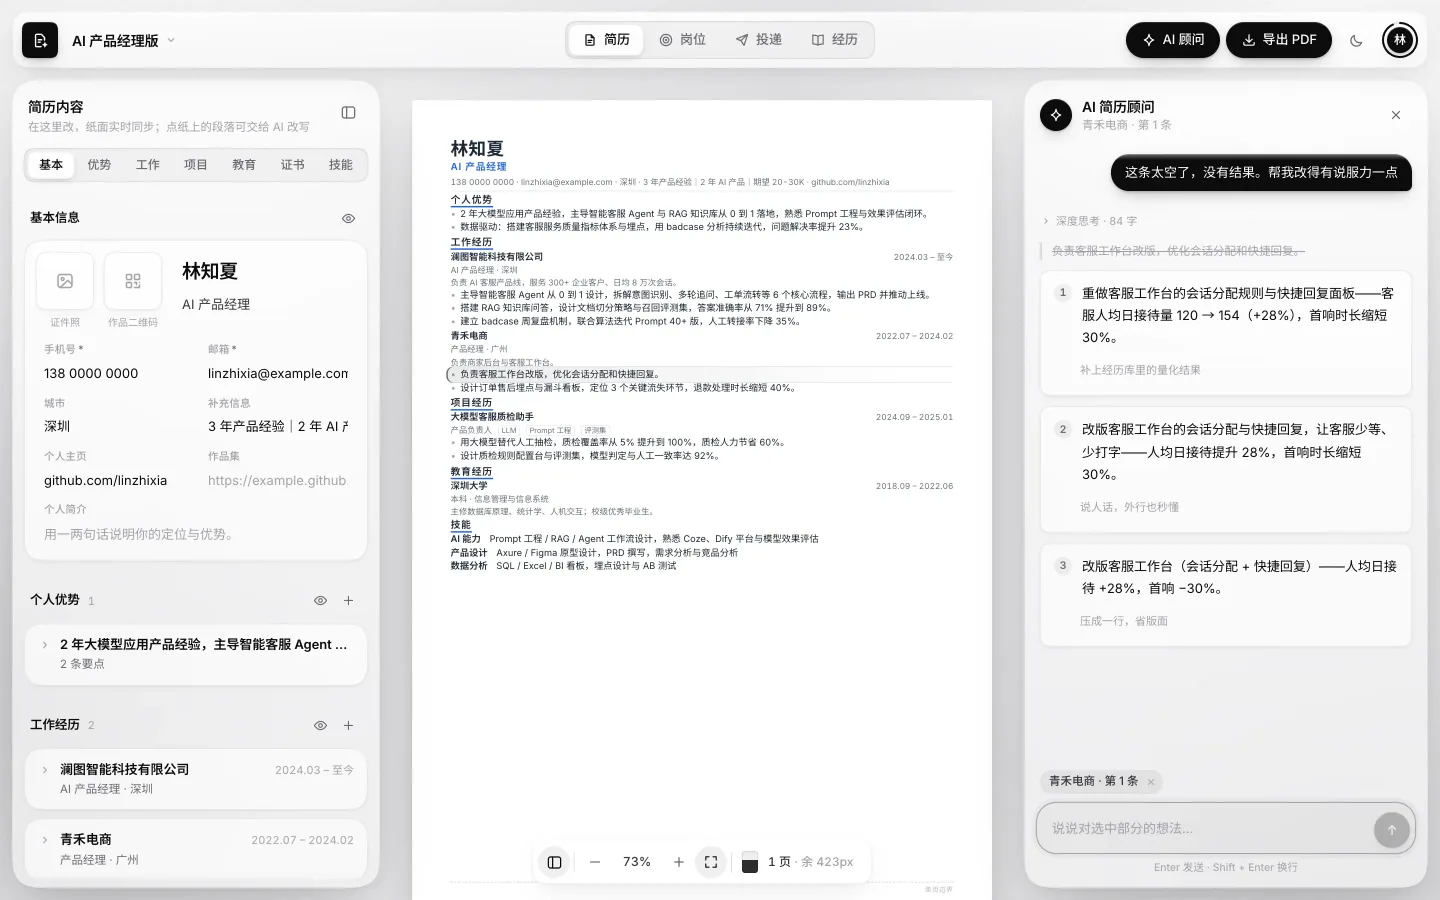
Task: Focus the 个人简介 text field
Action: pos(196,535)
